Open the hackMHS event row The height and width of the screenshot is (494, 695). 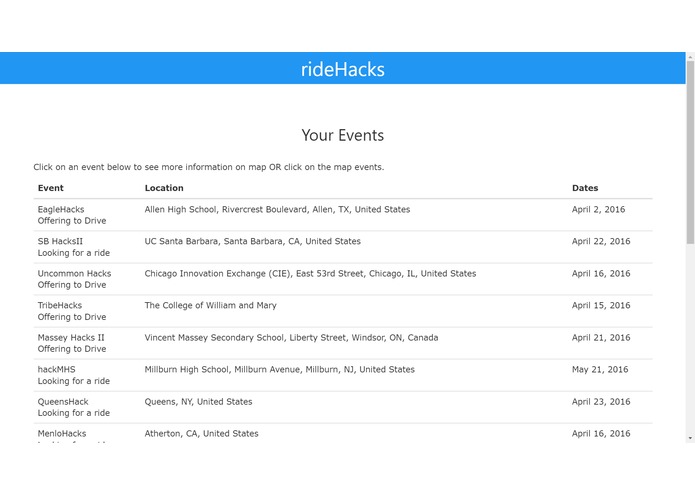click(343, 375)
